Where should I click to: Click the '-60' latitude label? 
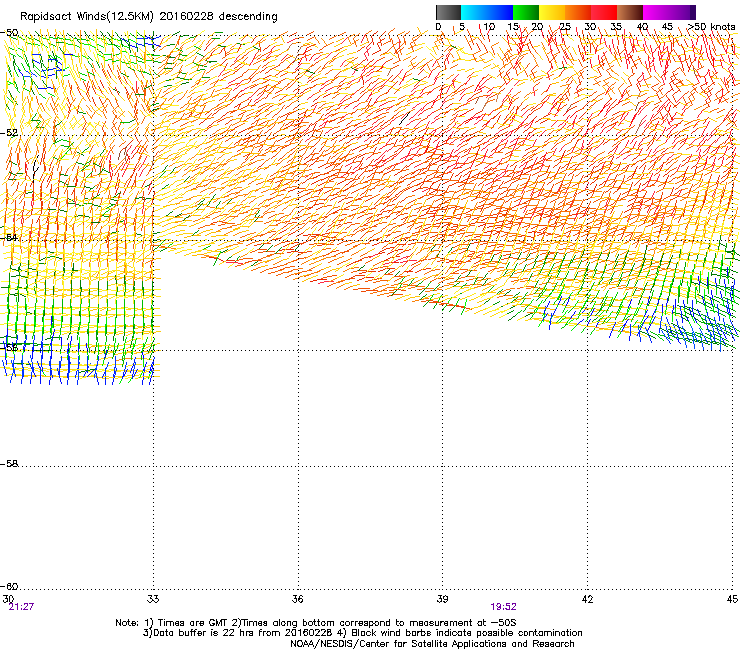pyautogui.click(x=9, y=587)
